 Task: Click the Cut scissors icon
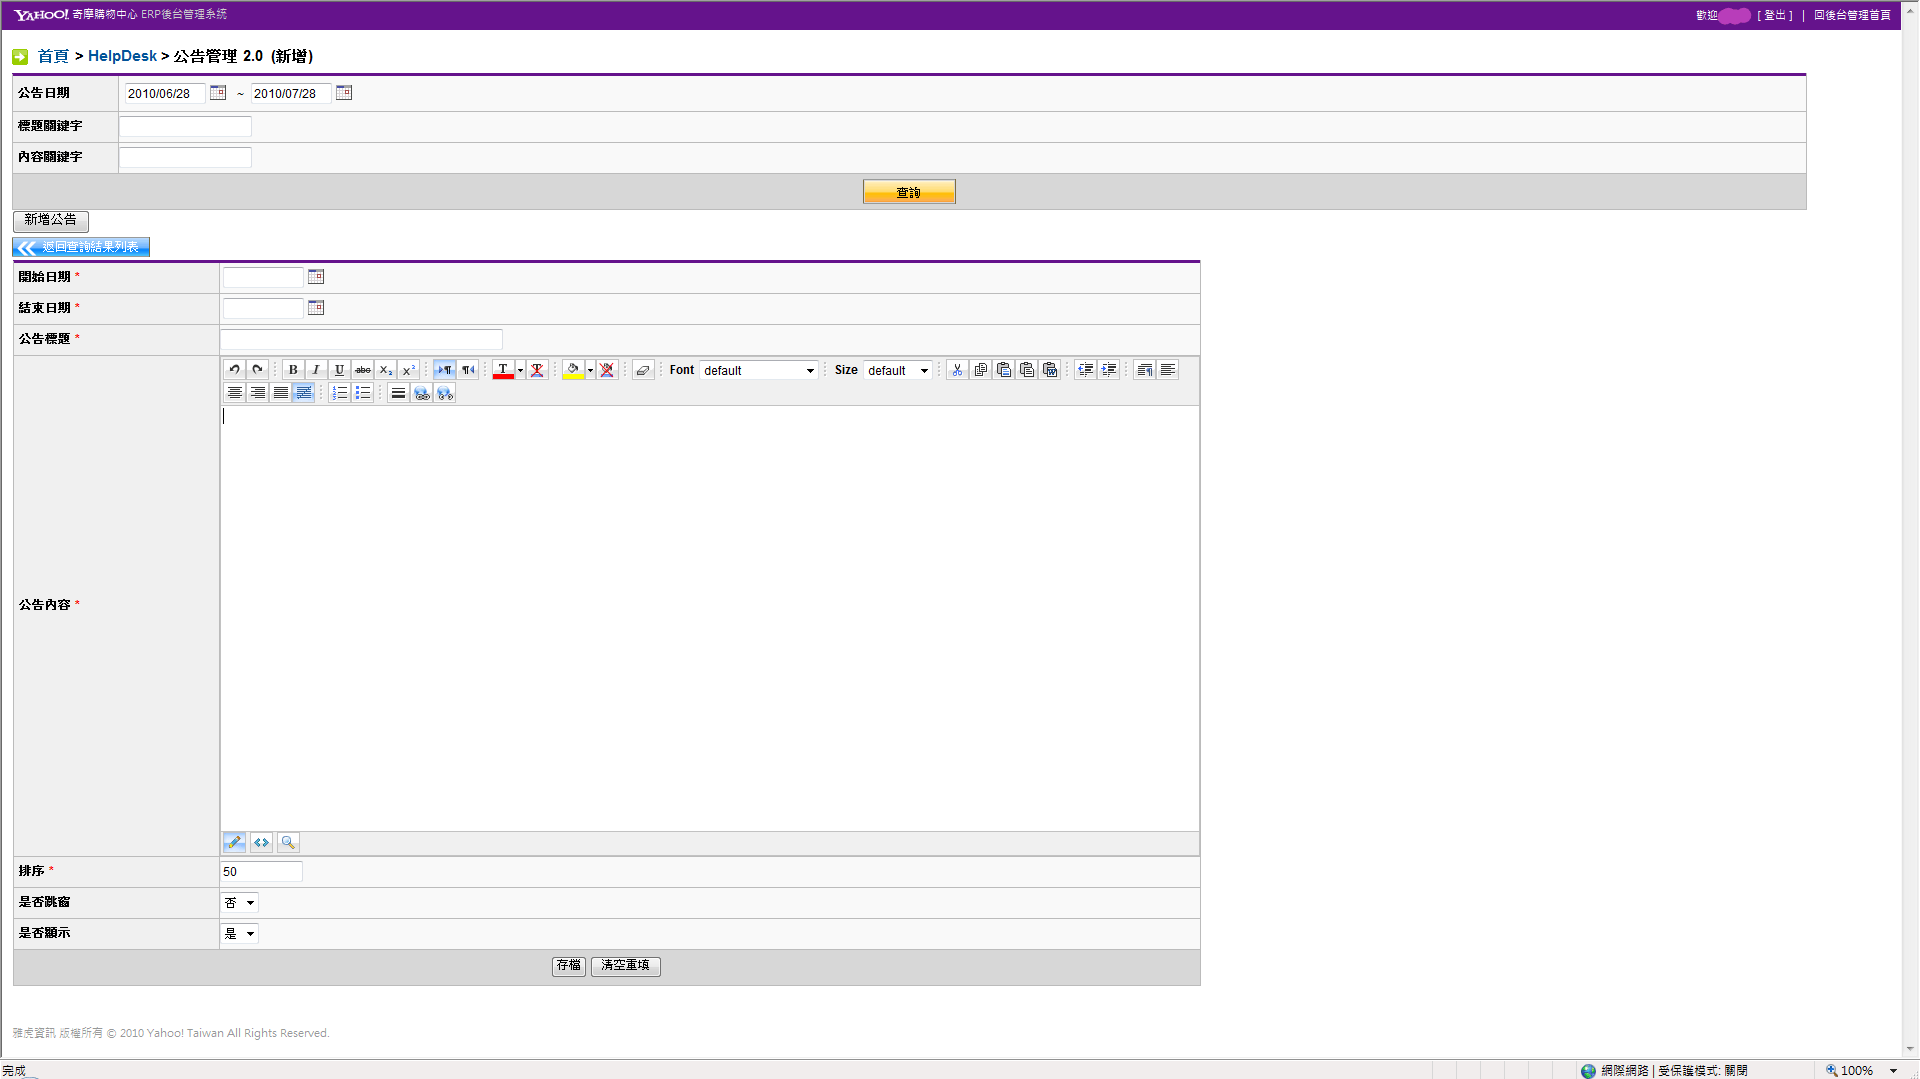click(957, 370)
